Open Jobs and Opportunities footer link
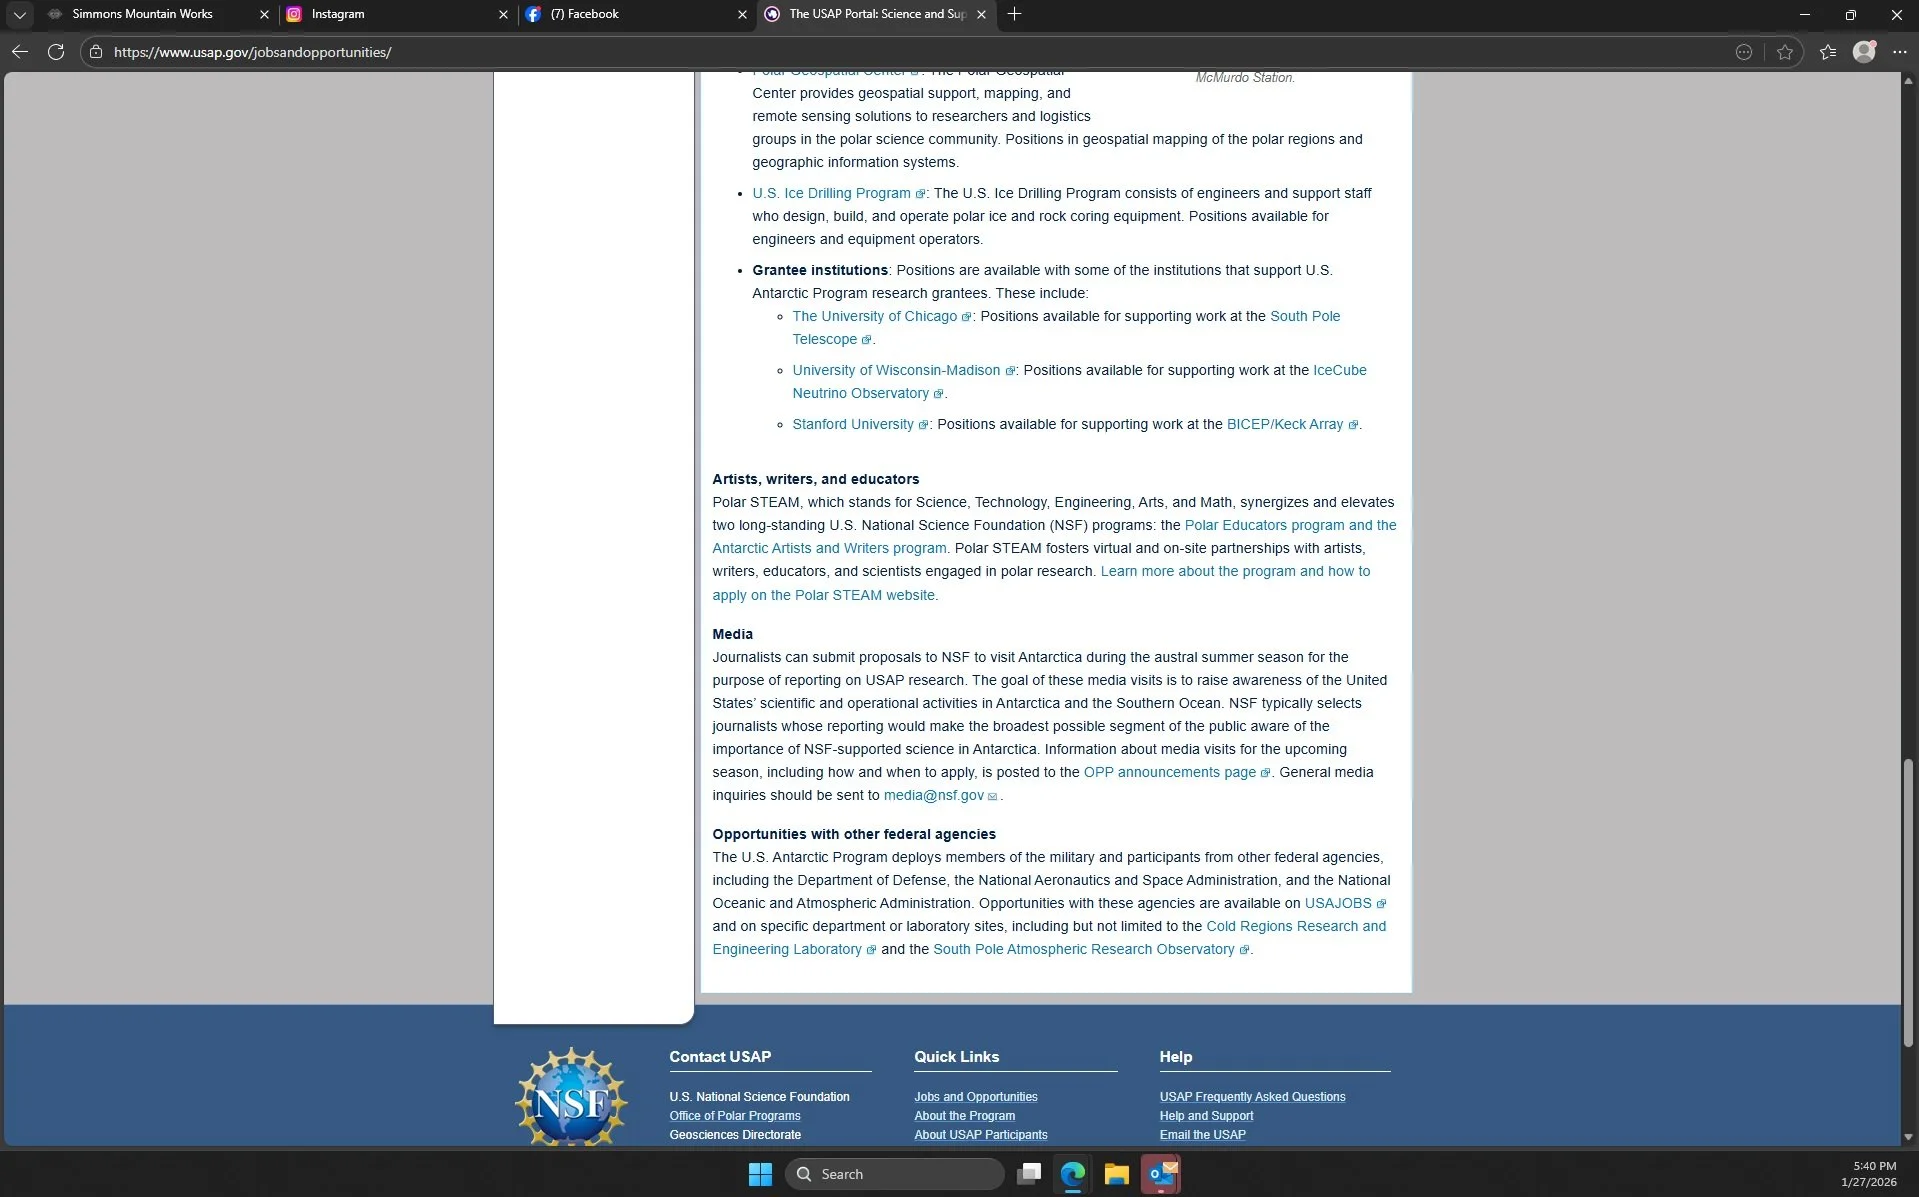Viewport: 1919px width, 1197px height. pyautogui.click(x=975, y=1097)
